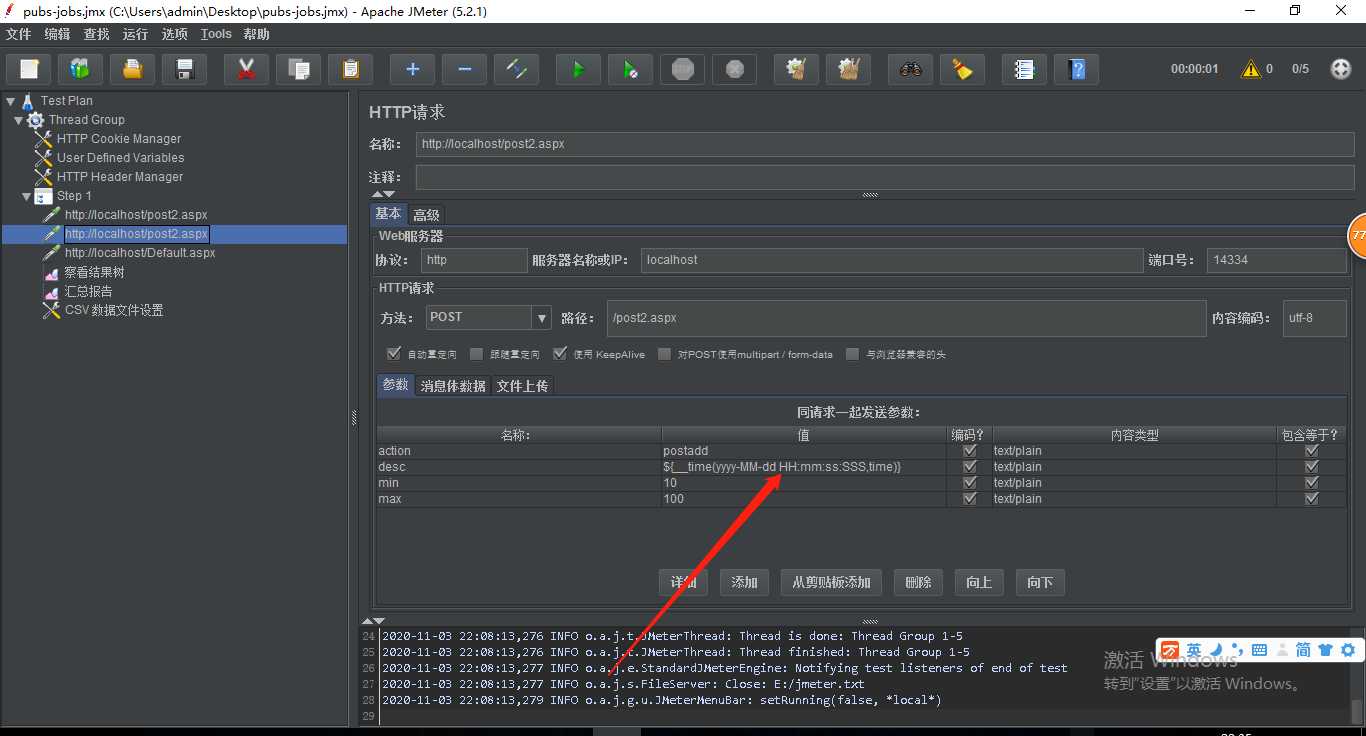Viewport: 1366px width, 736px height.
Task: Click the Toggle enable/disable icon
Action: [516, 69]
